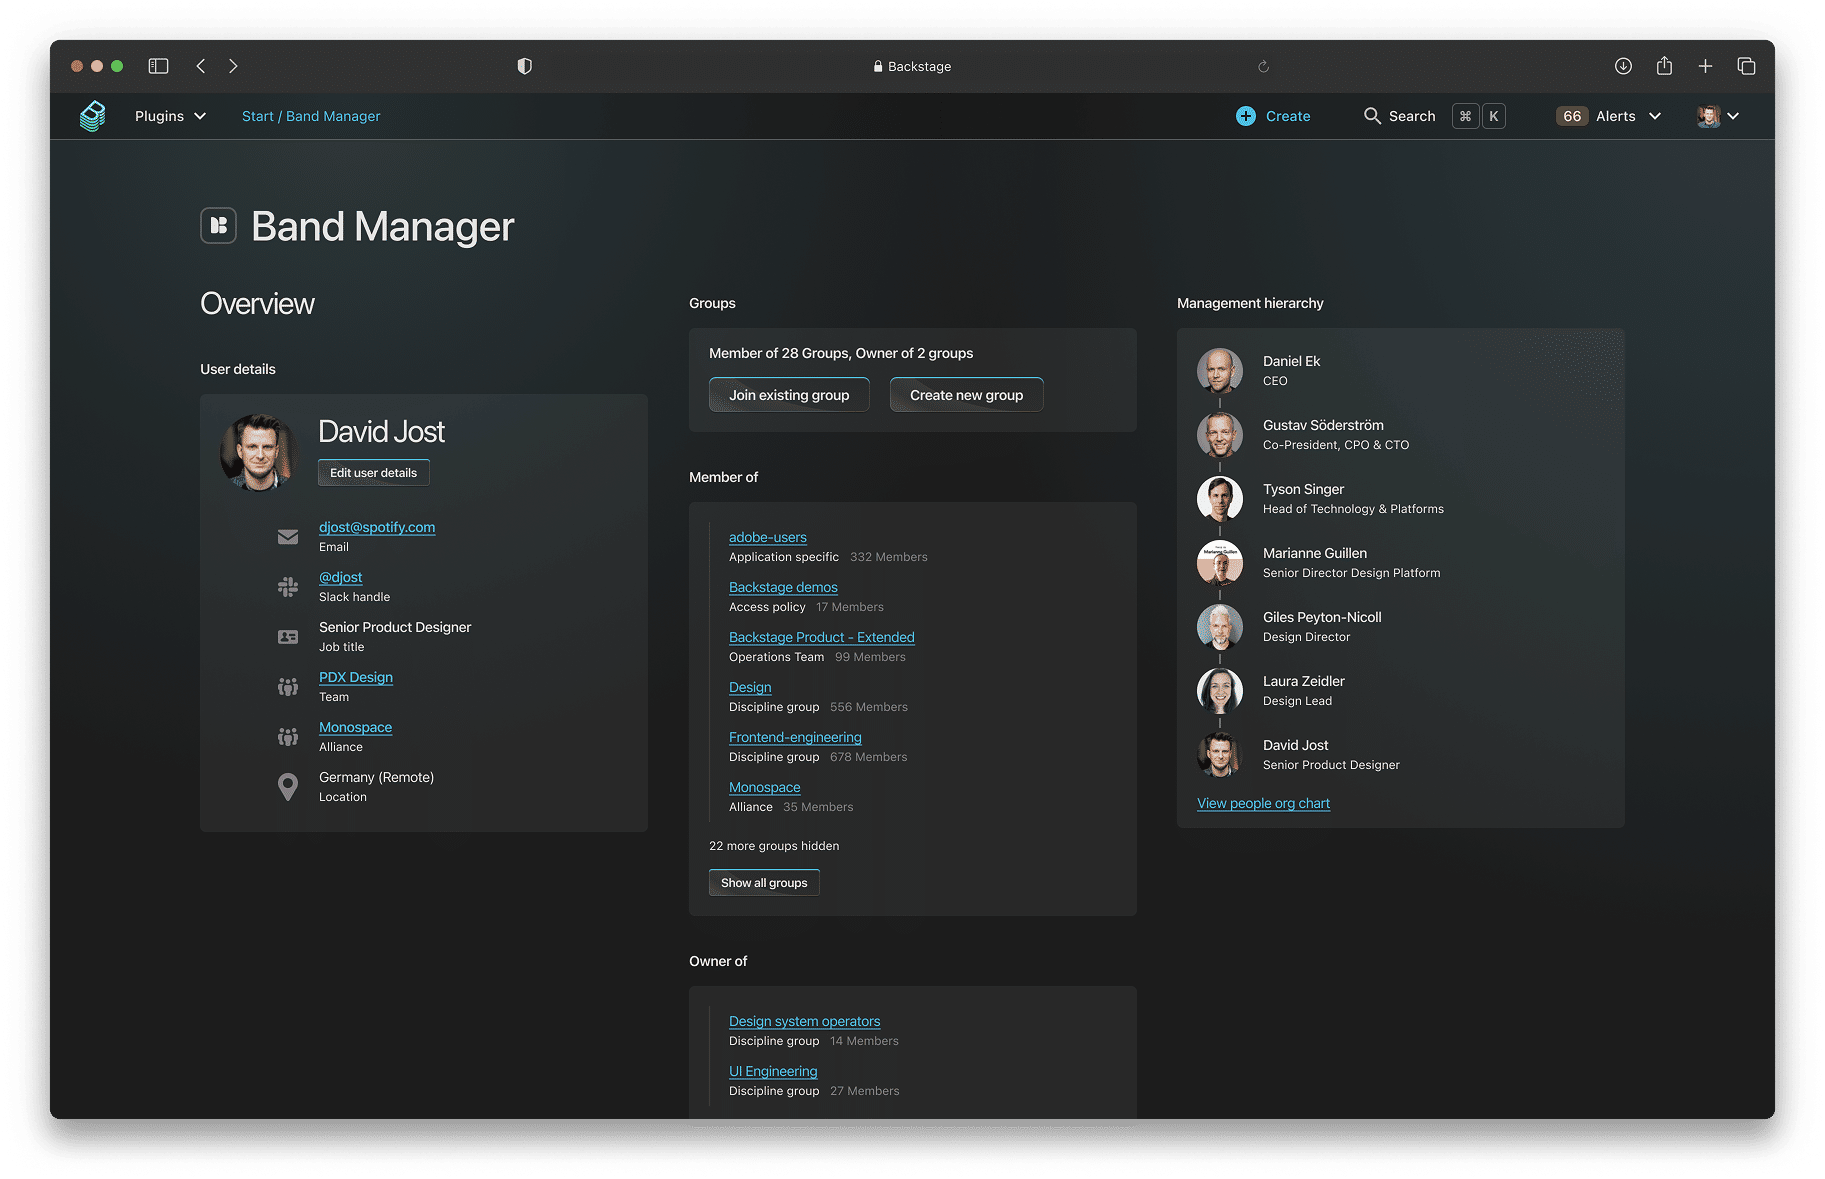Open the @djost Slack link
Screen dimensions: 1825x1179
point(340,577)
